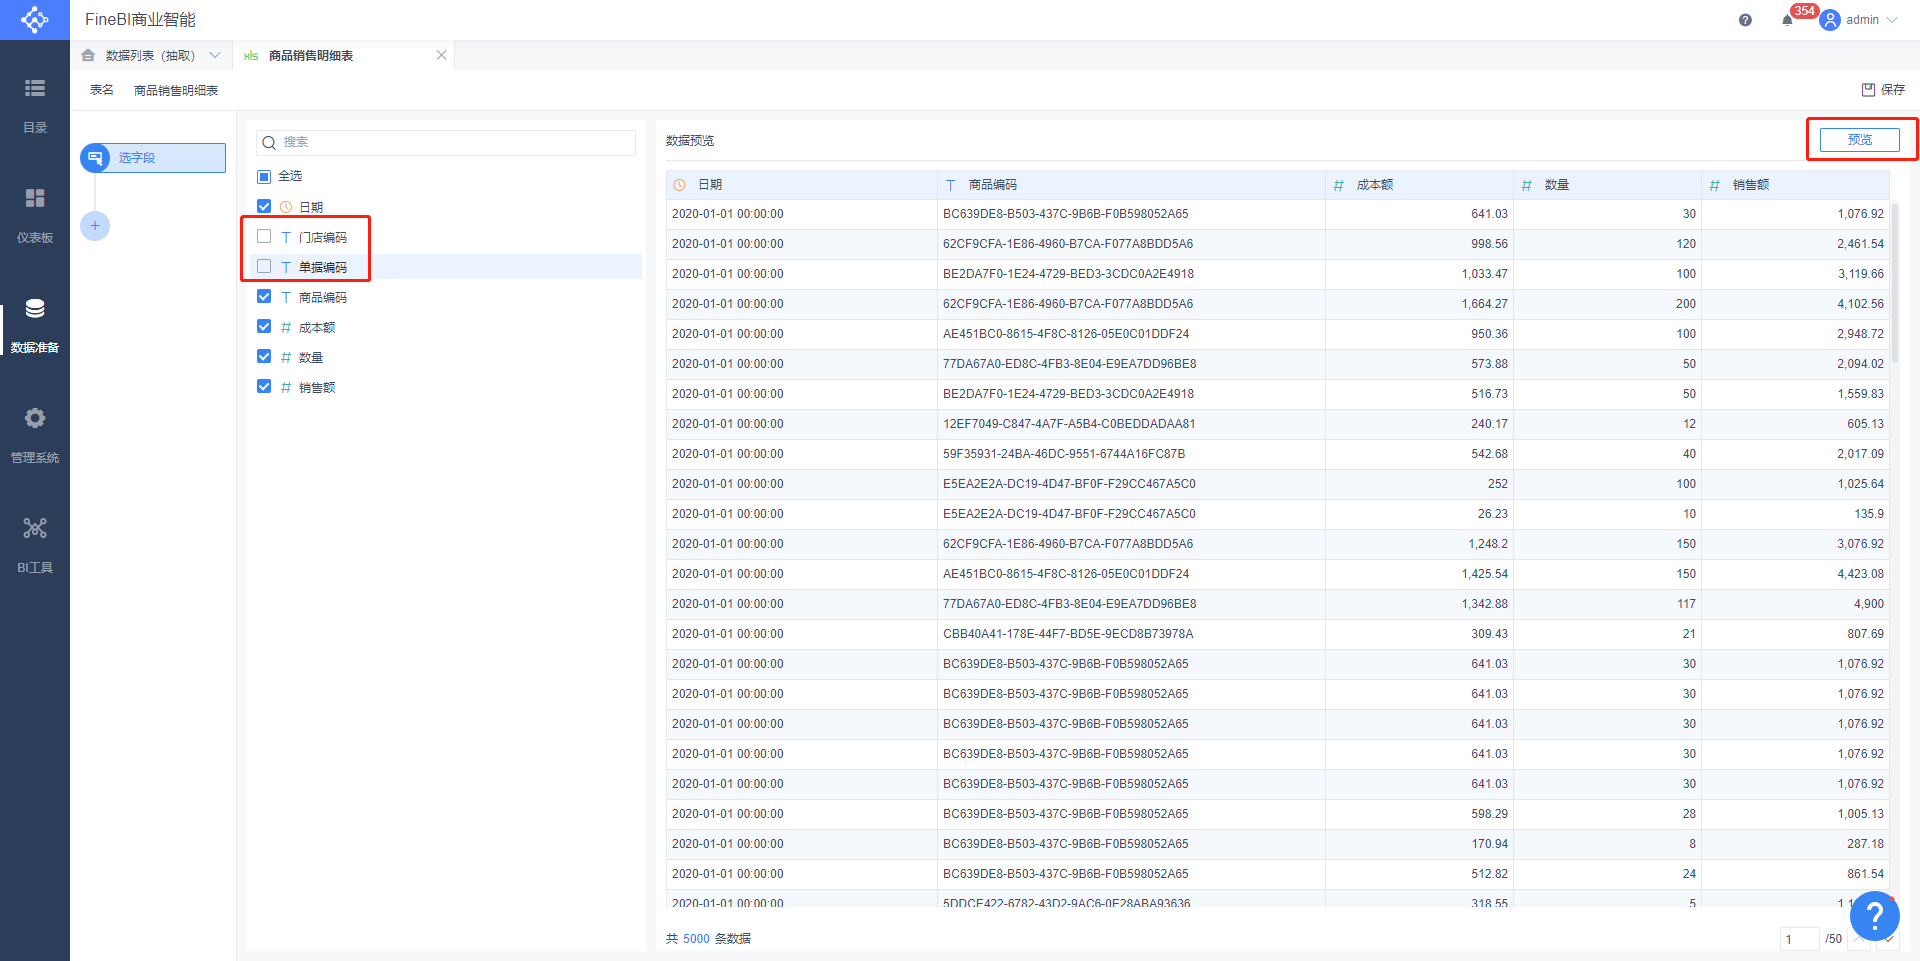Image resolution: width=1920 pixels, height=961 pixels.
Task: Click the admin user avatar icon
Action: coord(1830,20)
